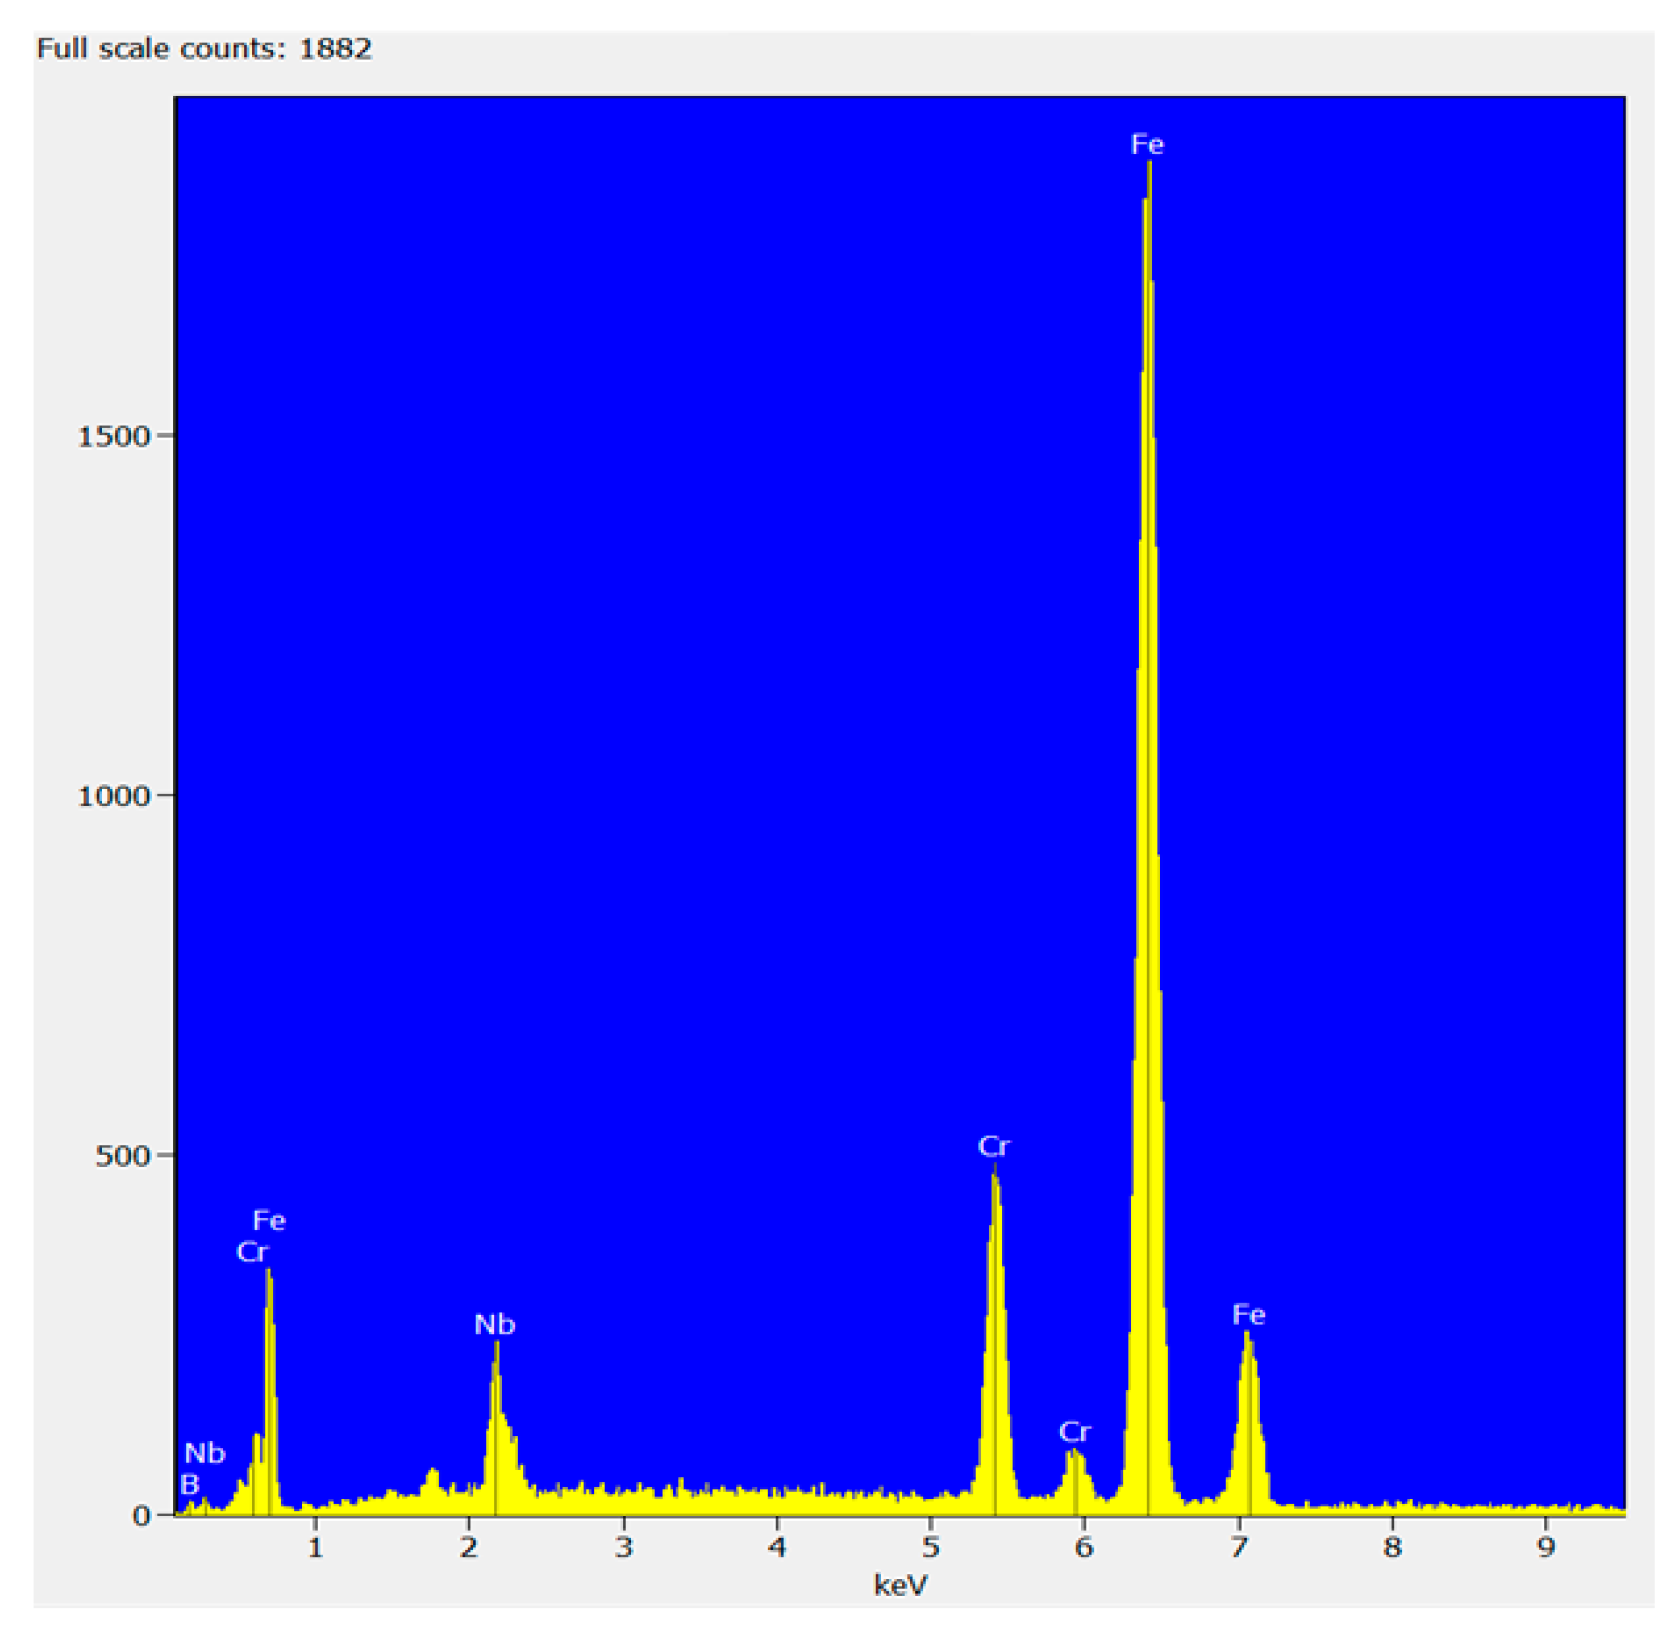Viewport: 1675px width, 1631px height.
Task: Click the yellow Fe/Cr peak near 0.7 keV
Action: (x=269, y=1390)
